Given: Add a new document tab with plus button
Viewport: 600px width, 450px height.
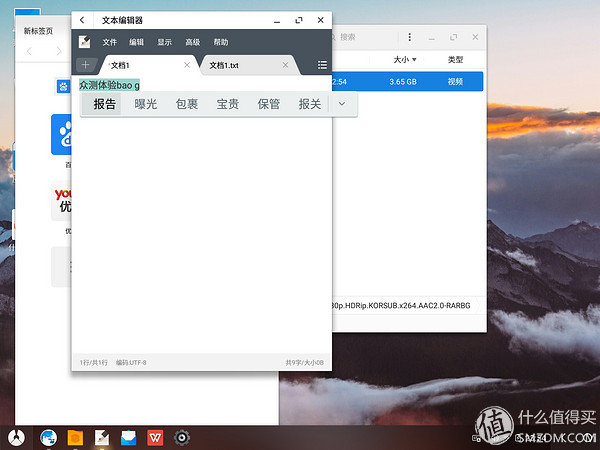Looking at the screenshot, I should click(85, 65).
